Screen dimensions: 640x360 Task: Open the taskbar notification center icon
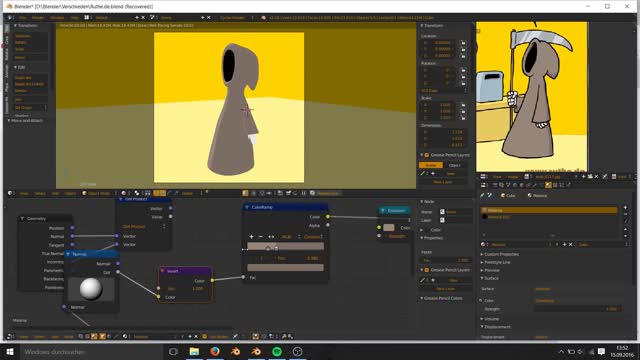click(x=601, y=351)
